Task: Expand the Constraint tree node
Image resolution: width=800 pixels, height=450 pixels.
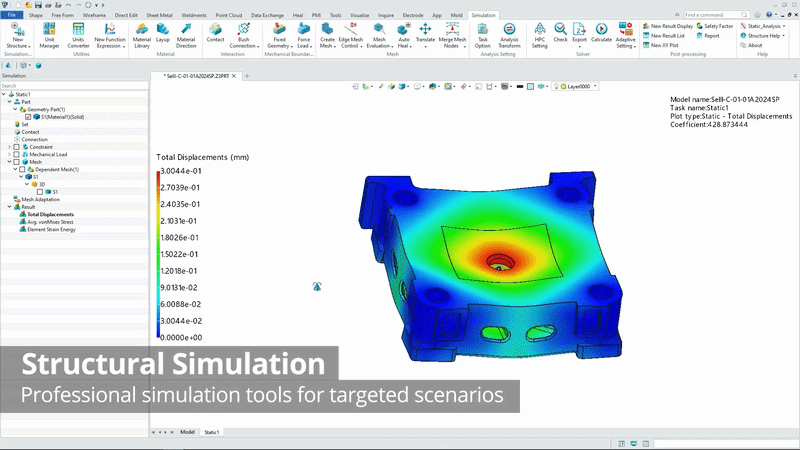Action: click(x=9, y=147)
